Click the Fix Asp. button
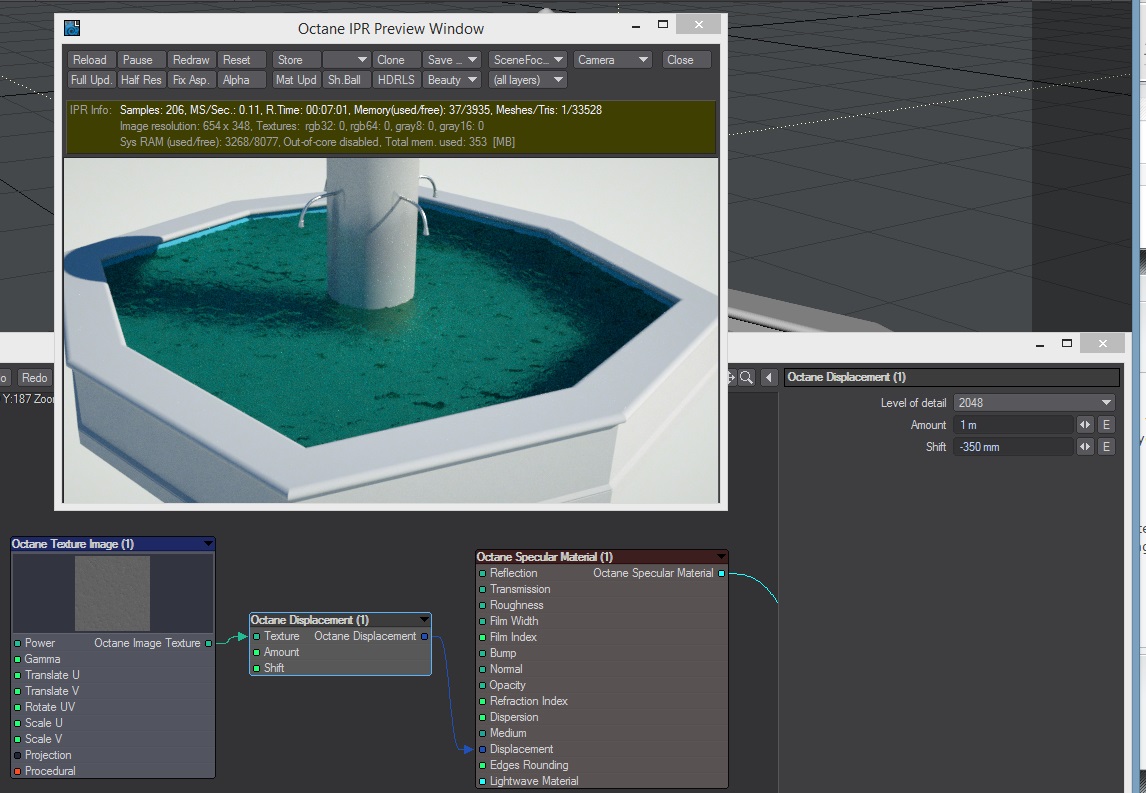The image size is (1146, 793). click(191, 80)
